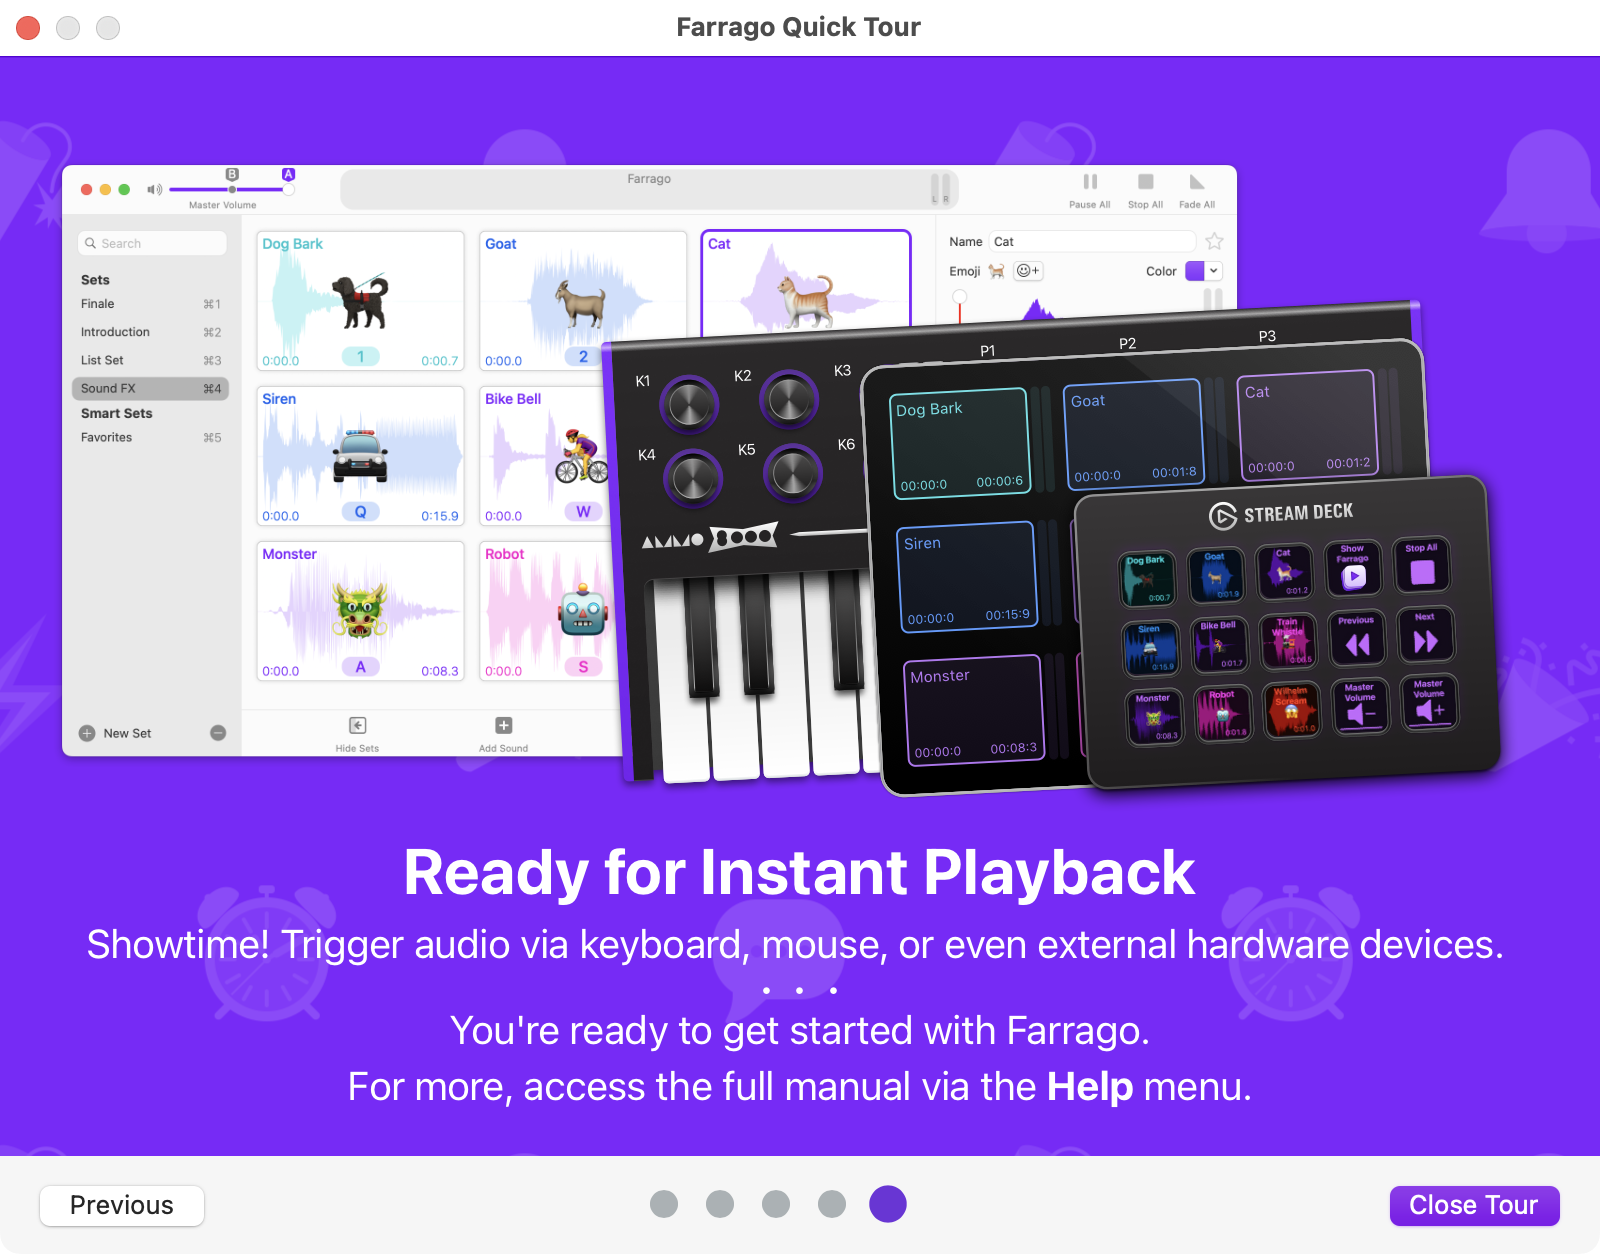
Task: Click the Next Stream Deck key
Action: (1426, 635)
